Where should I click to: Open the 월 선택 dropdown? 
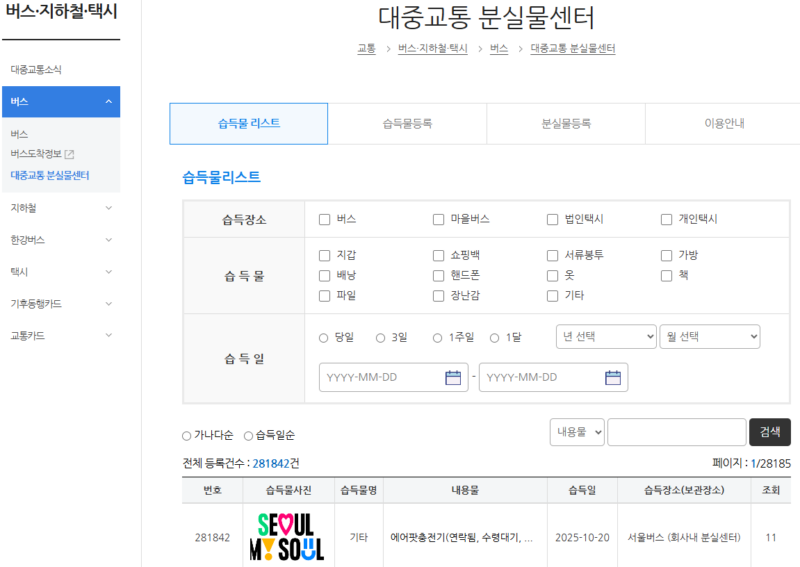pos(710,337)
